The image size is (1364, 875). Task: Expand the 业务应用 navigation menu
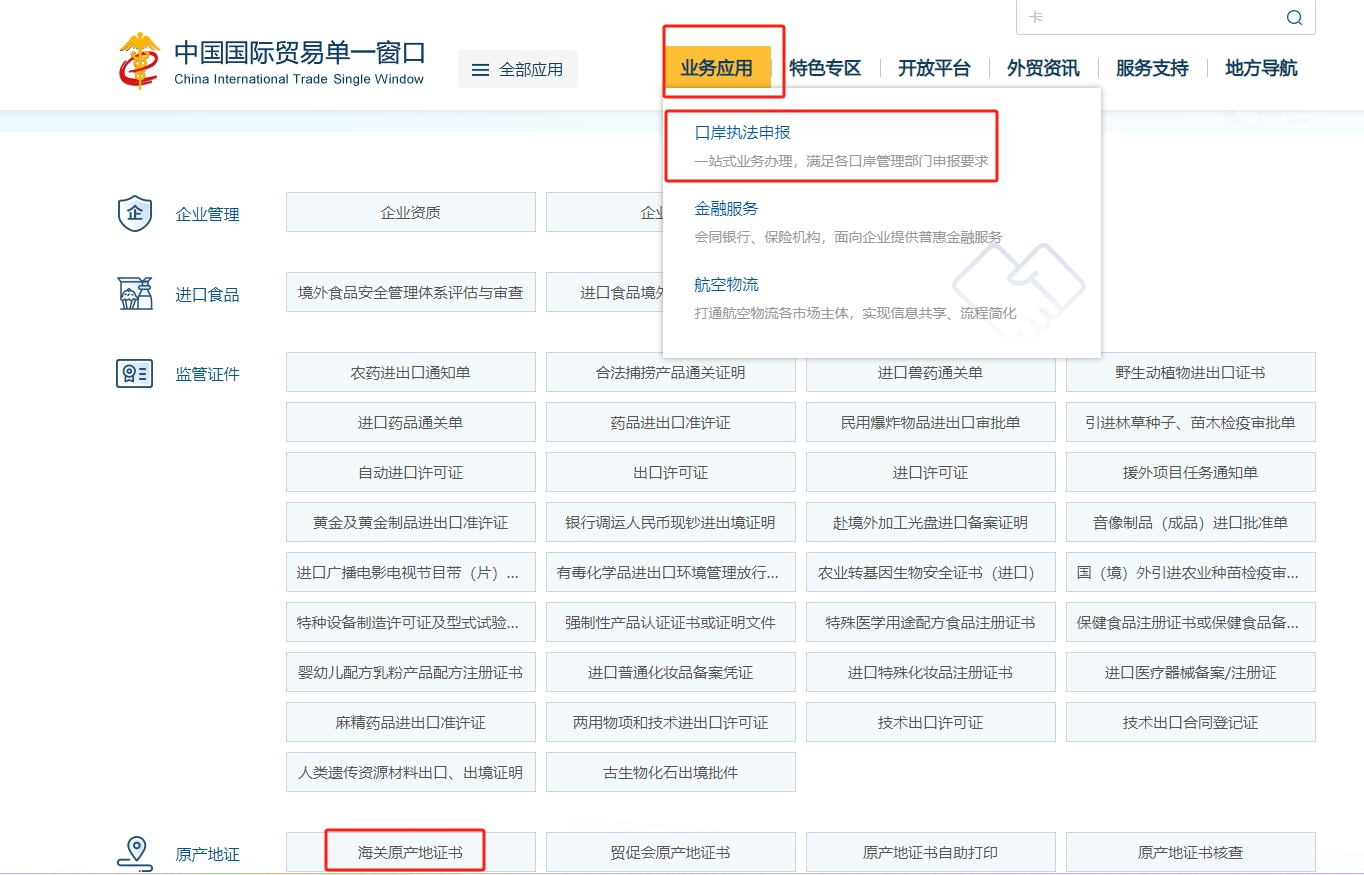coord(716,68)
